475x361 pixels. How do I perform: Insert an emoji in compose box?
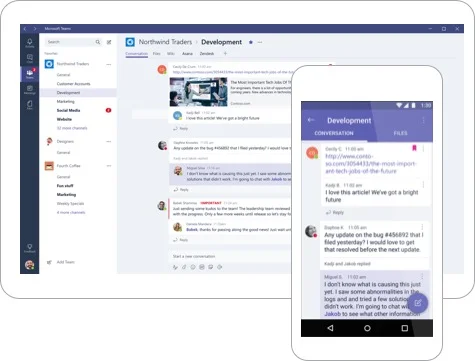coord(193,267)
